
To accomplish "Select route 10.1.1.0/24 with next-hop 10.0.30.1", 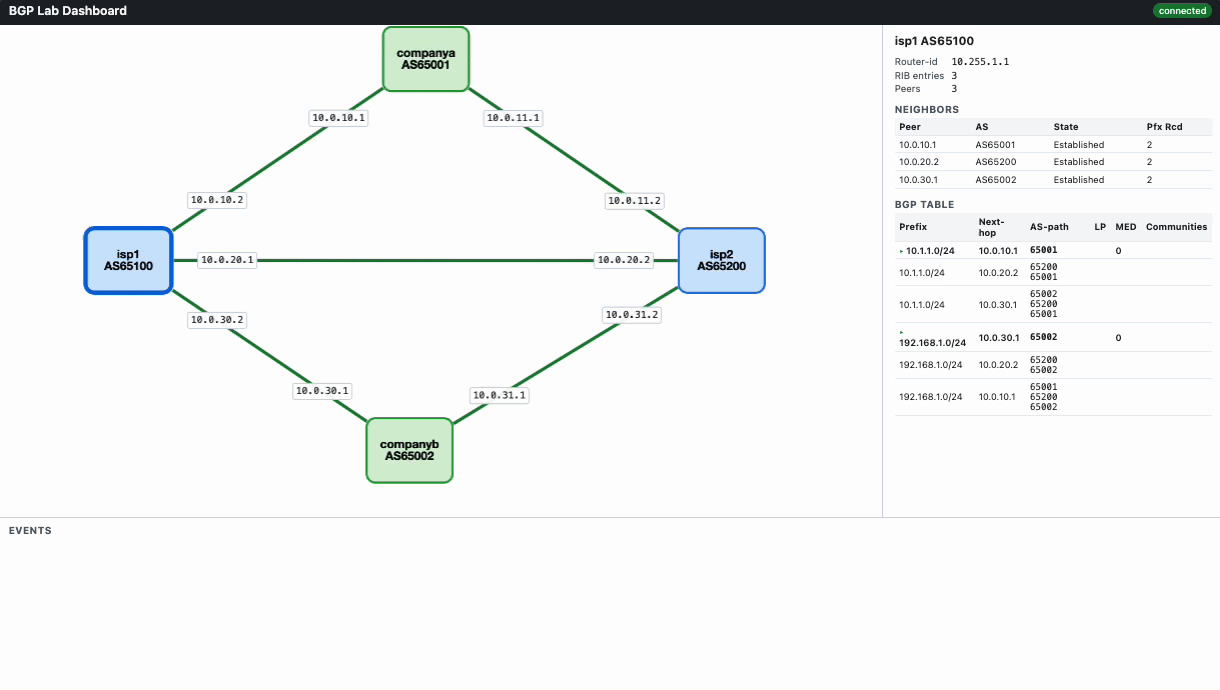I will (x=1053, y=304).
